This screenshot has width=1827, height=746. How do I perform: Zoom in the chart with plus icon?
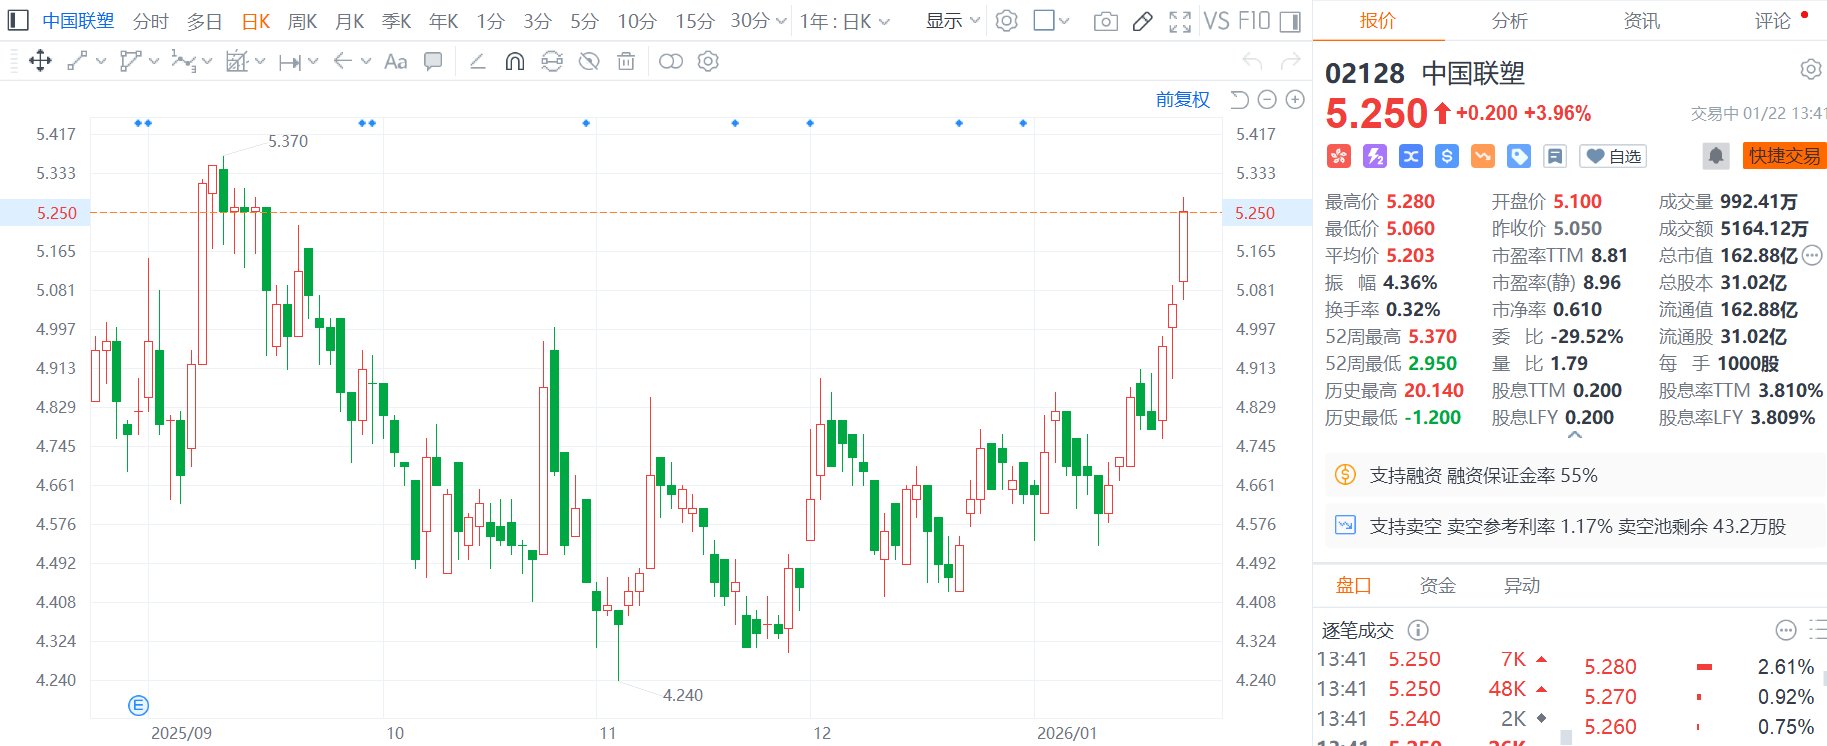(x=1295, y=100)
